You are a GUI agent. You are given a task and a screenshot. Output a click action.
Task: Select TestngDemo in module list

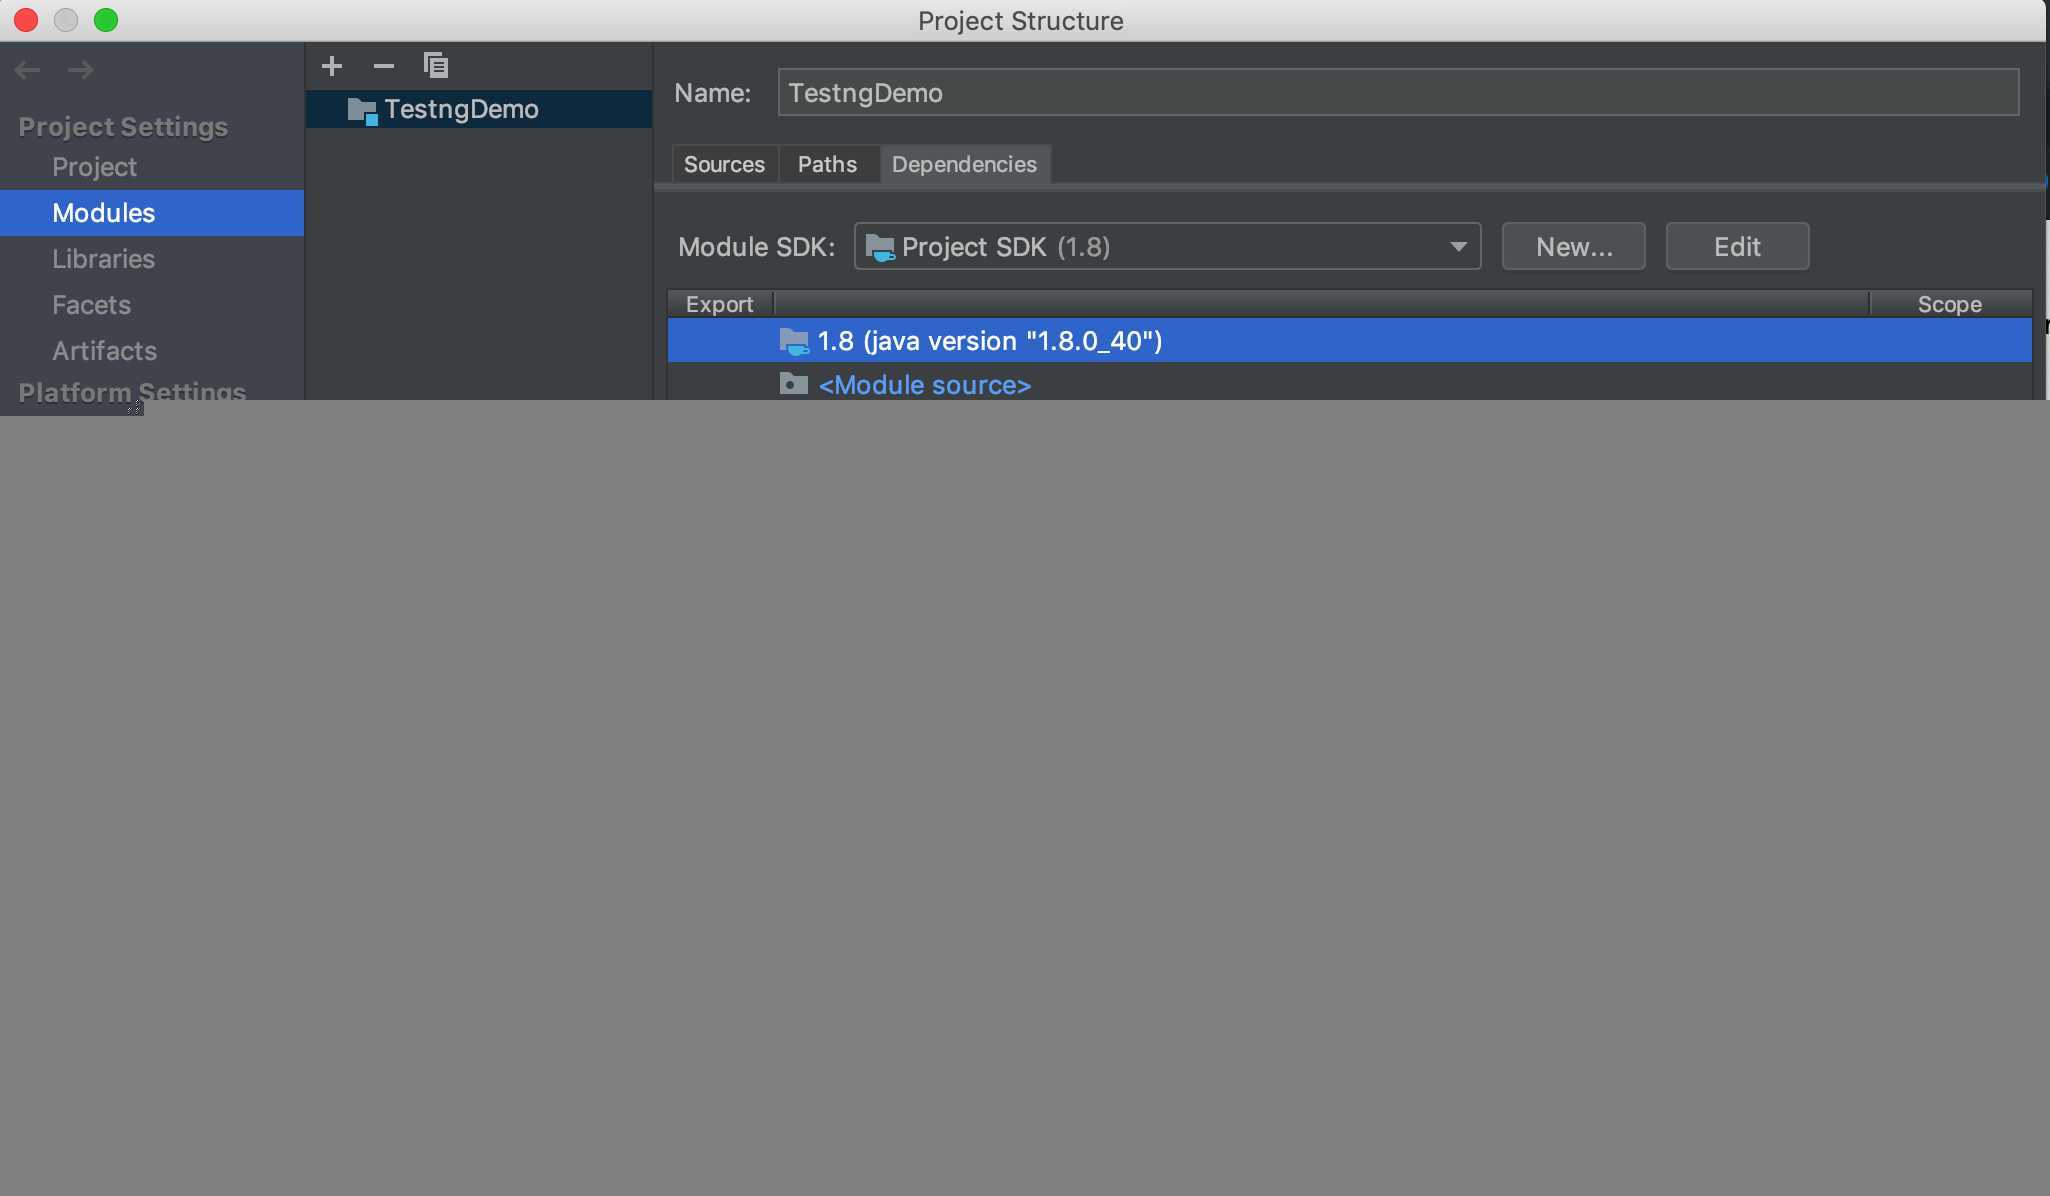[479, 109]
